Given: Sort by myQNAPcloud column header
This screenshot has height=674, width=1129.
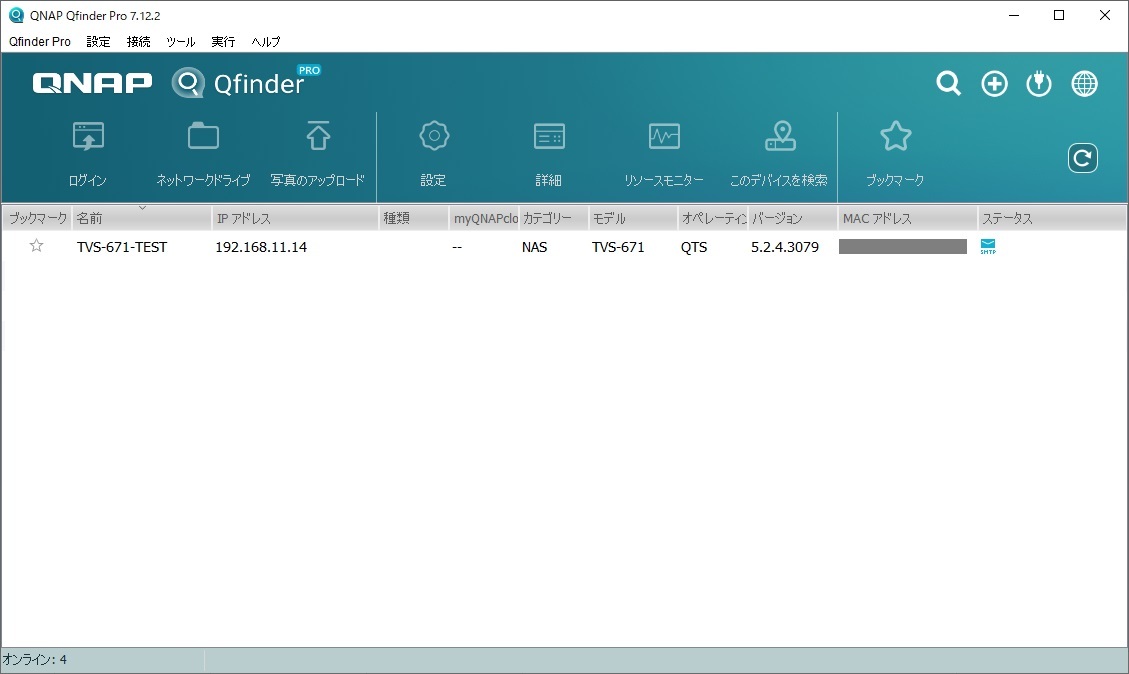Looking at the screenshot, I should click(484, 218).
